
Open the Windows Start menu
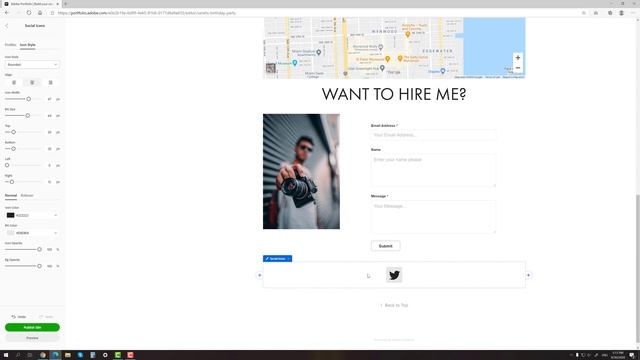click(x=6, y=355)
